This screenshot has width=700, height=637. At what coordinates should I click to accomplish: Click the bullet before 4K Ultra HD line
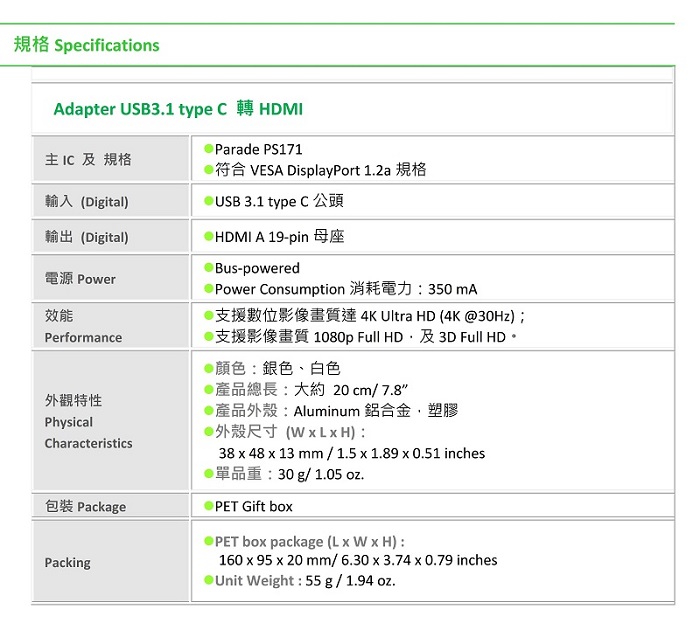[208, 316]
